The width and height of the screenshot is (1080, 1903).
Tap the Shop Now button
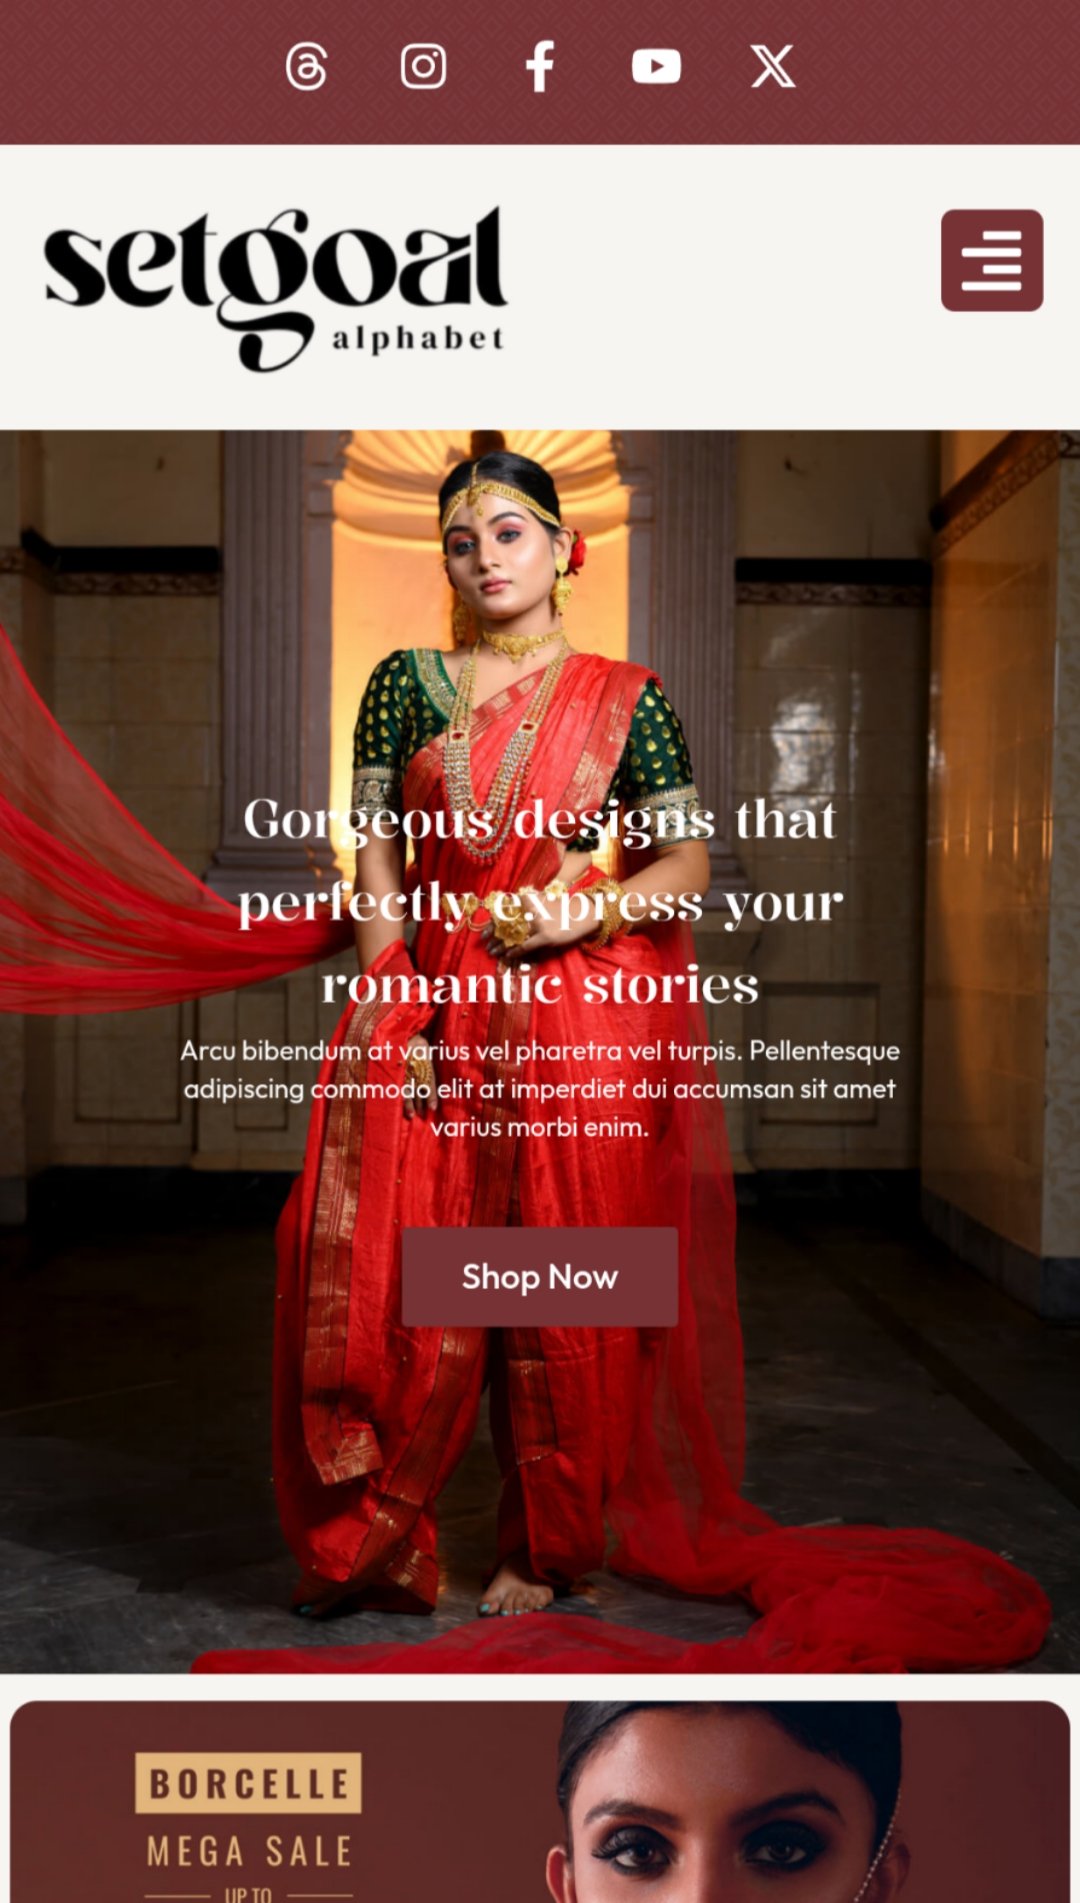pyautogui.click(x=540, y=1276)
